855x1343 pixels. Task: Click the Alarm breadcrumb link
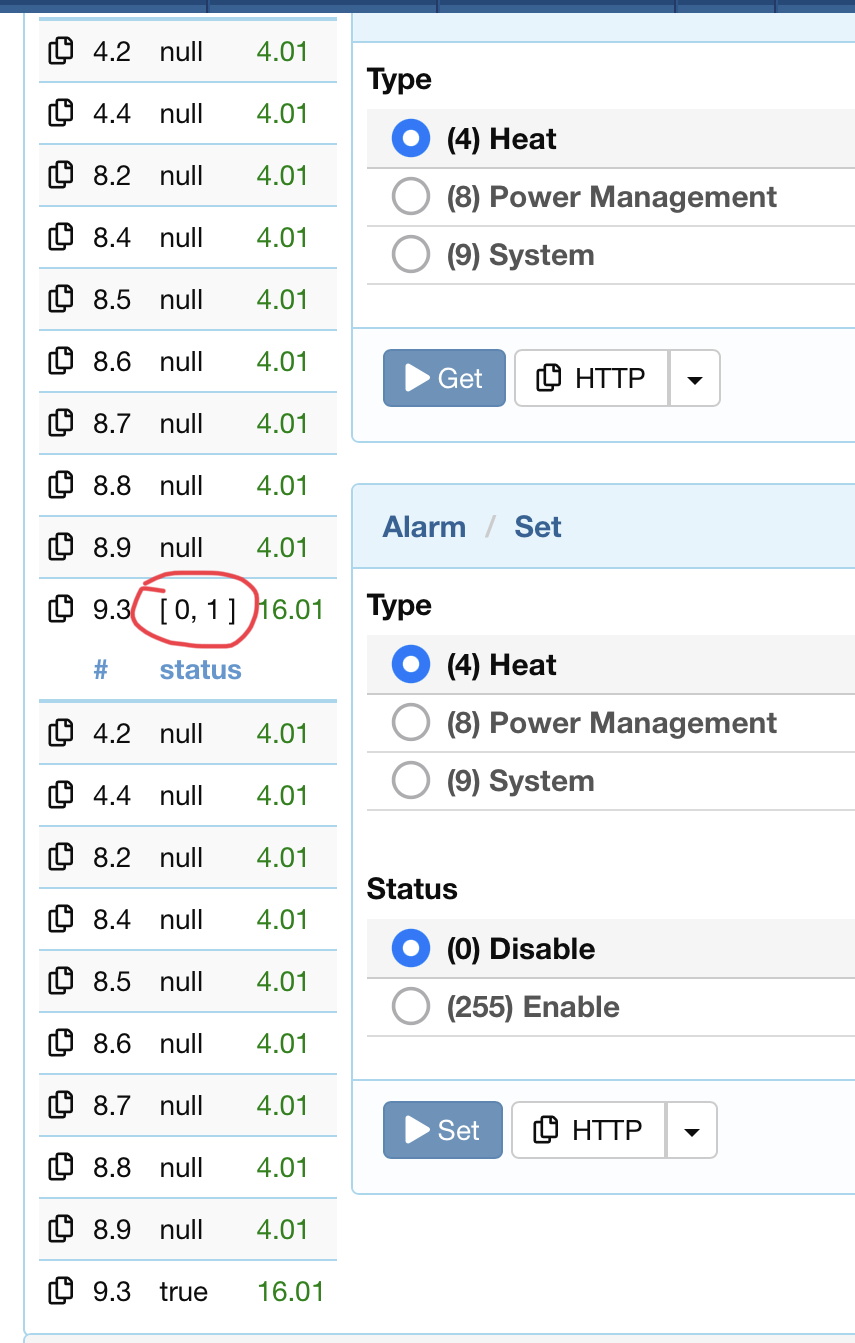(x=424, y=527)
